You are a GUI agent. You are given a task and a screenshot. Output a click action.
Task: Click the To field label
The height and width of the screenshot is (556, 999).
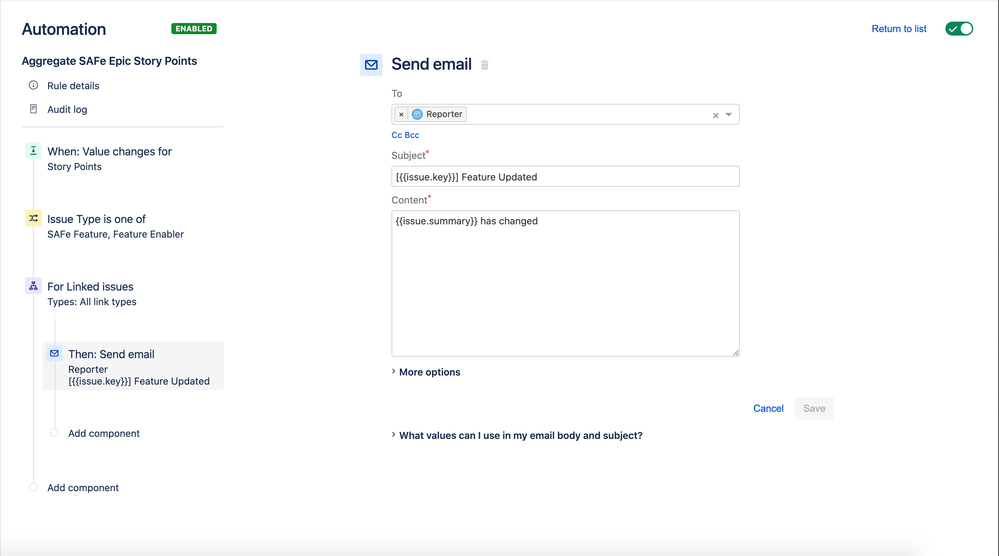[397, 94]
